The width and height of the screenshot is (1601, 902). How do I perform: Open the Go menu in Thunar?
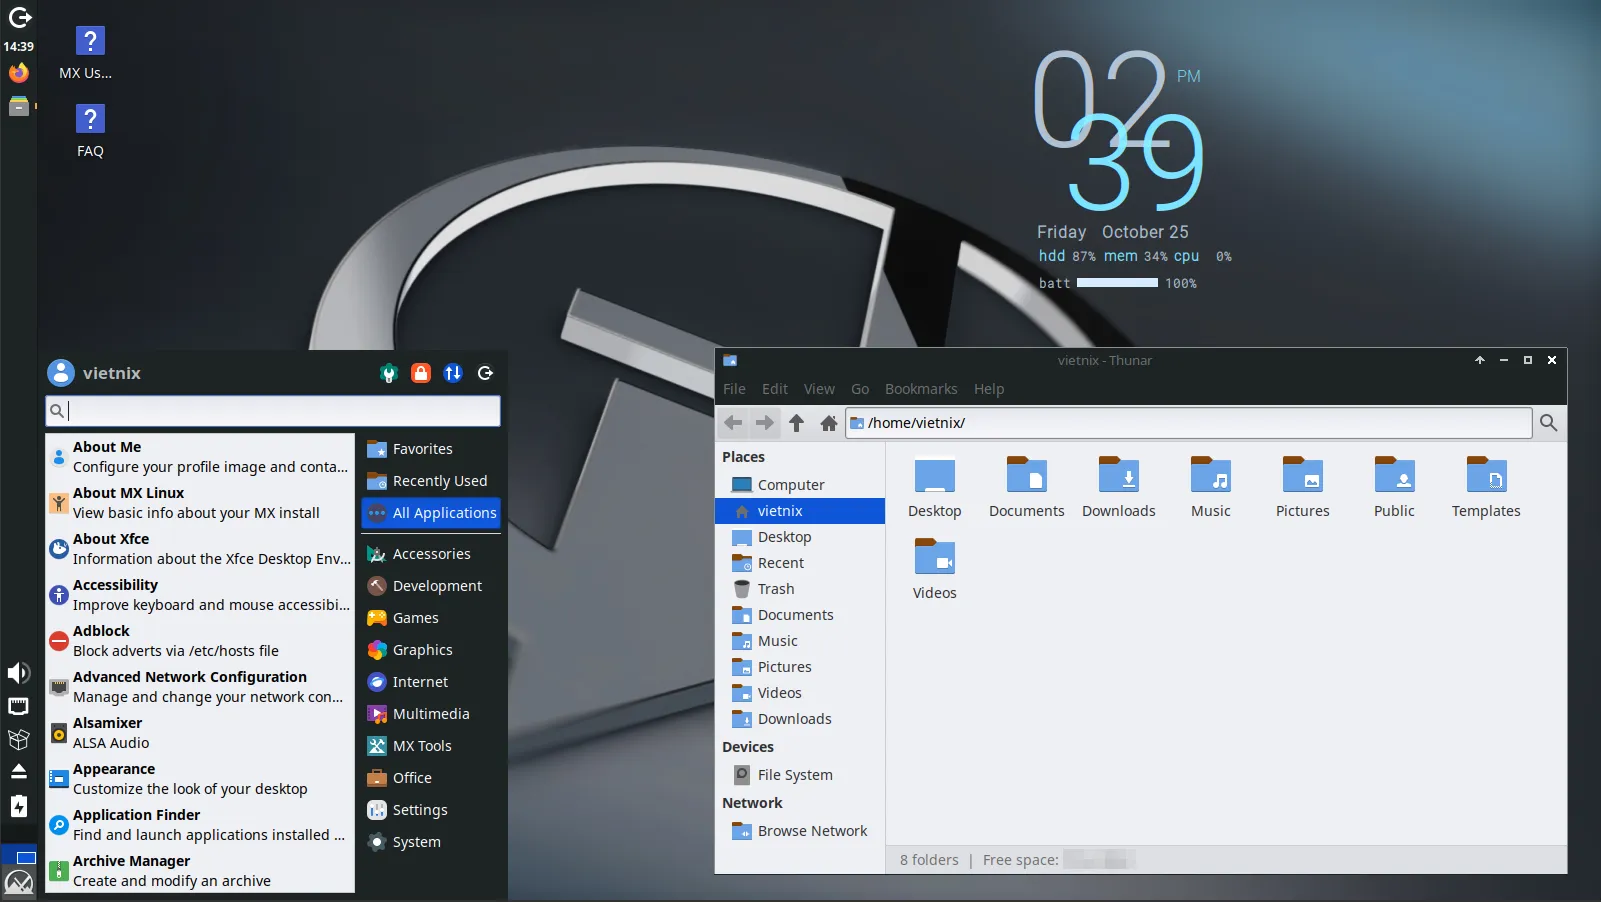point(860,389)
